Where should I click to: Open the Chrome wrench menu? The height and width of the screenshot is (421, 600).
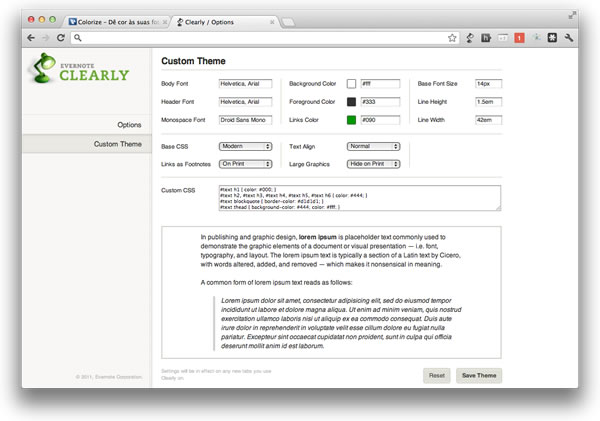pos(569,38)
